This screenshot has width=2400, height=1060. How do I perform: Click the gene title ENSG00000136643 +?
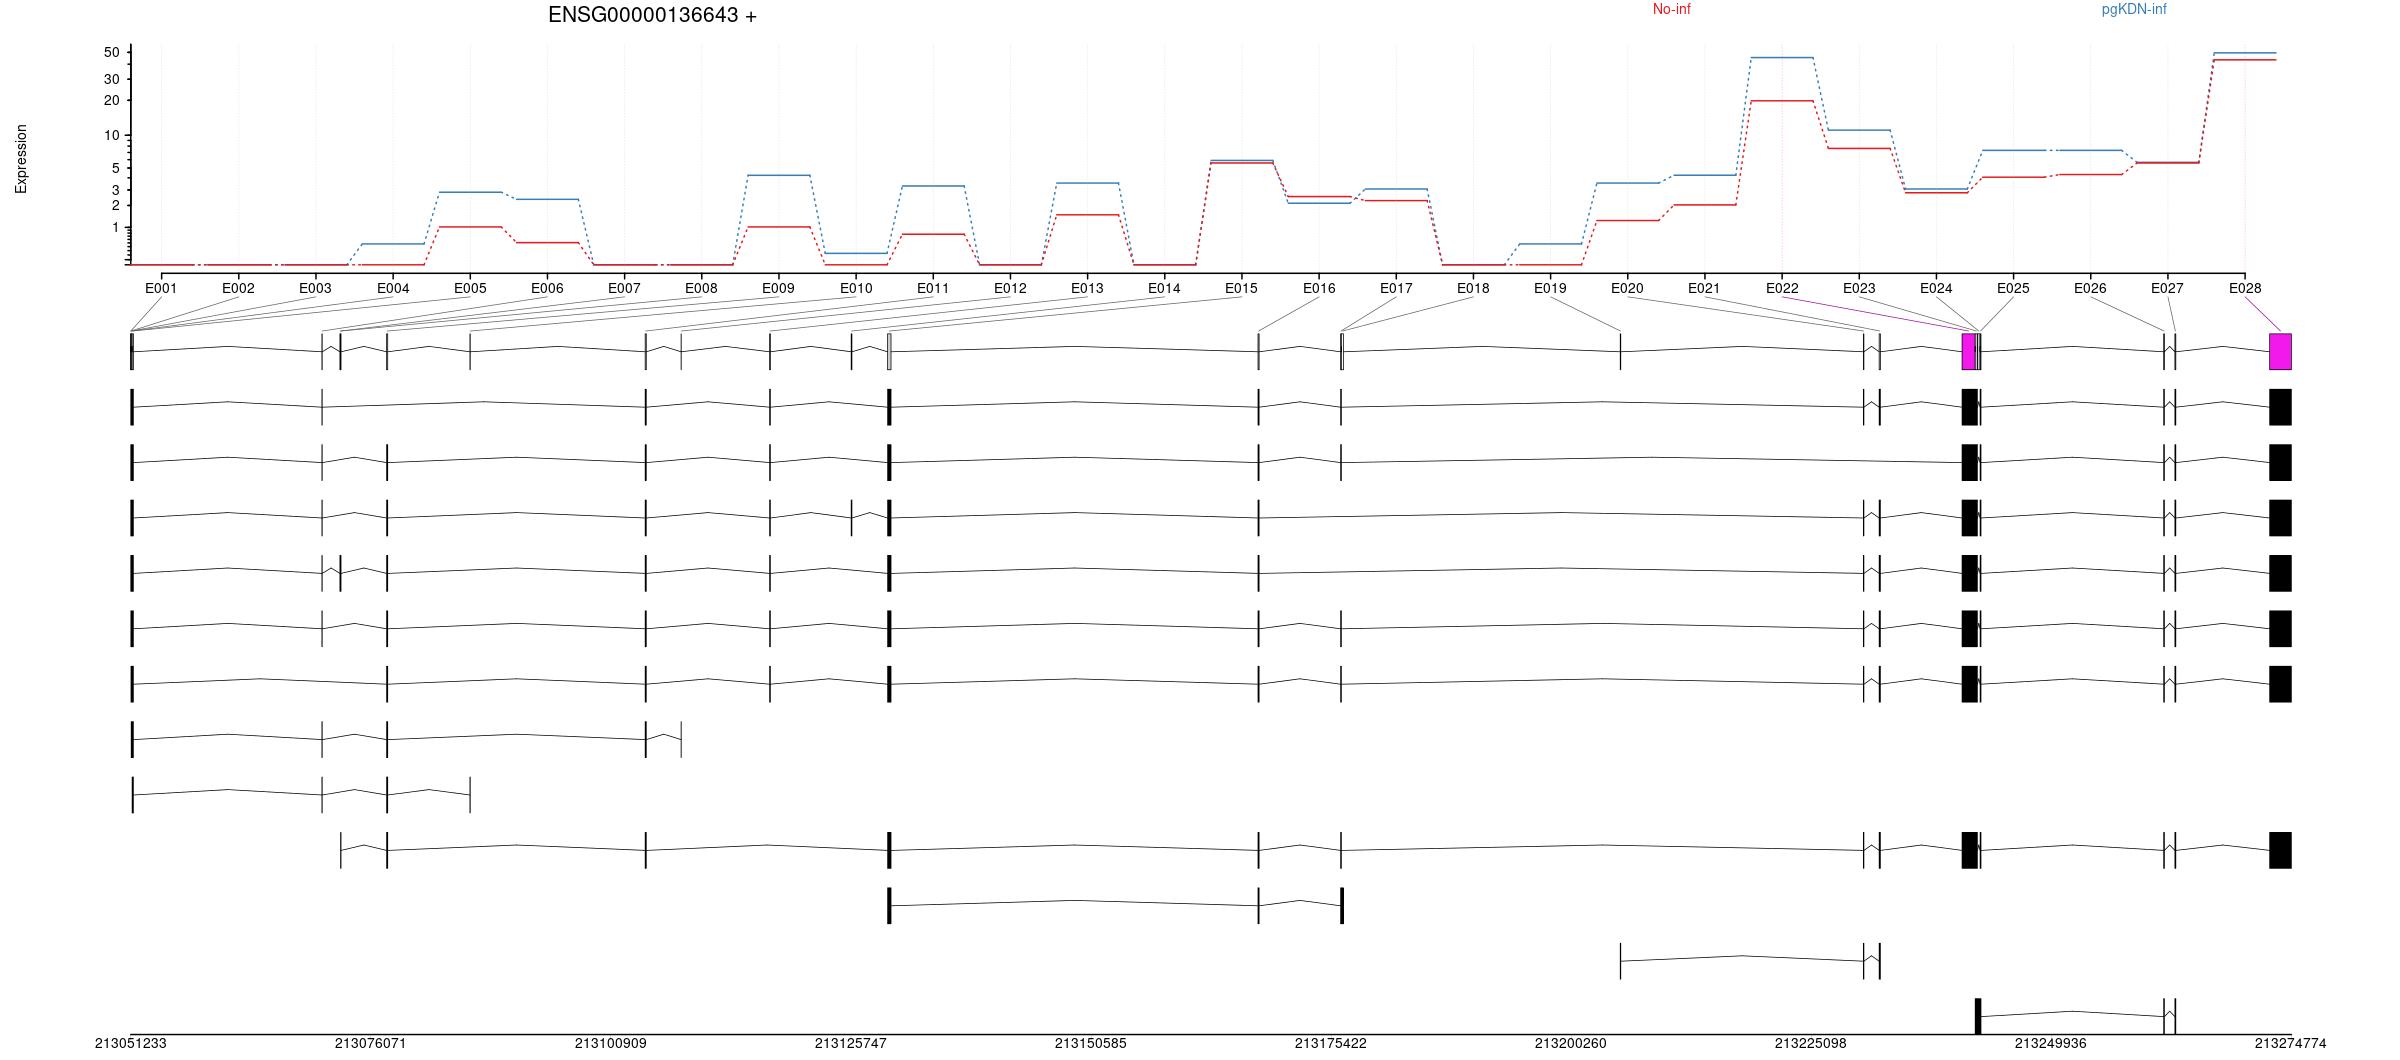652,15
